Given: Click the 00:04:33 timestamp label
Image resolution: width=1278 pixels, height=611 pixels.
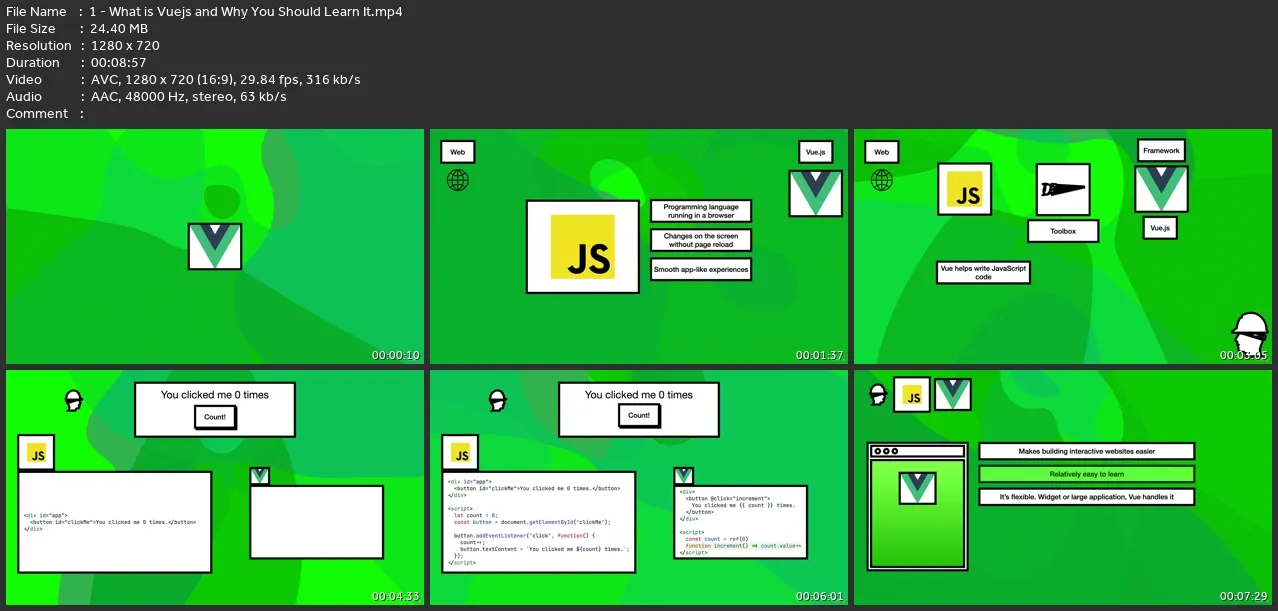Looking at the screenshot, I should (x=396, y=597).
